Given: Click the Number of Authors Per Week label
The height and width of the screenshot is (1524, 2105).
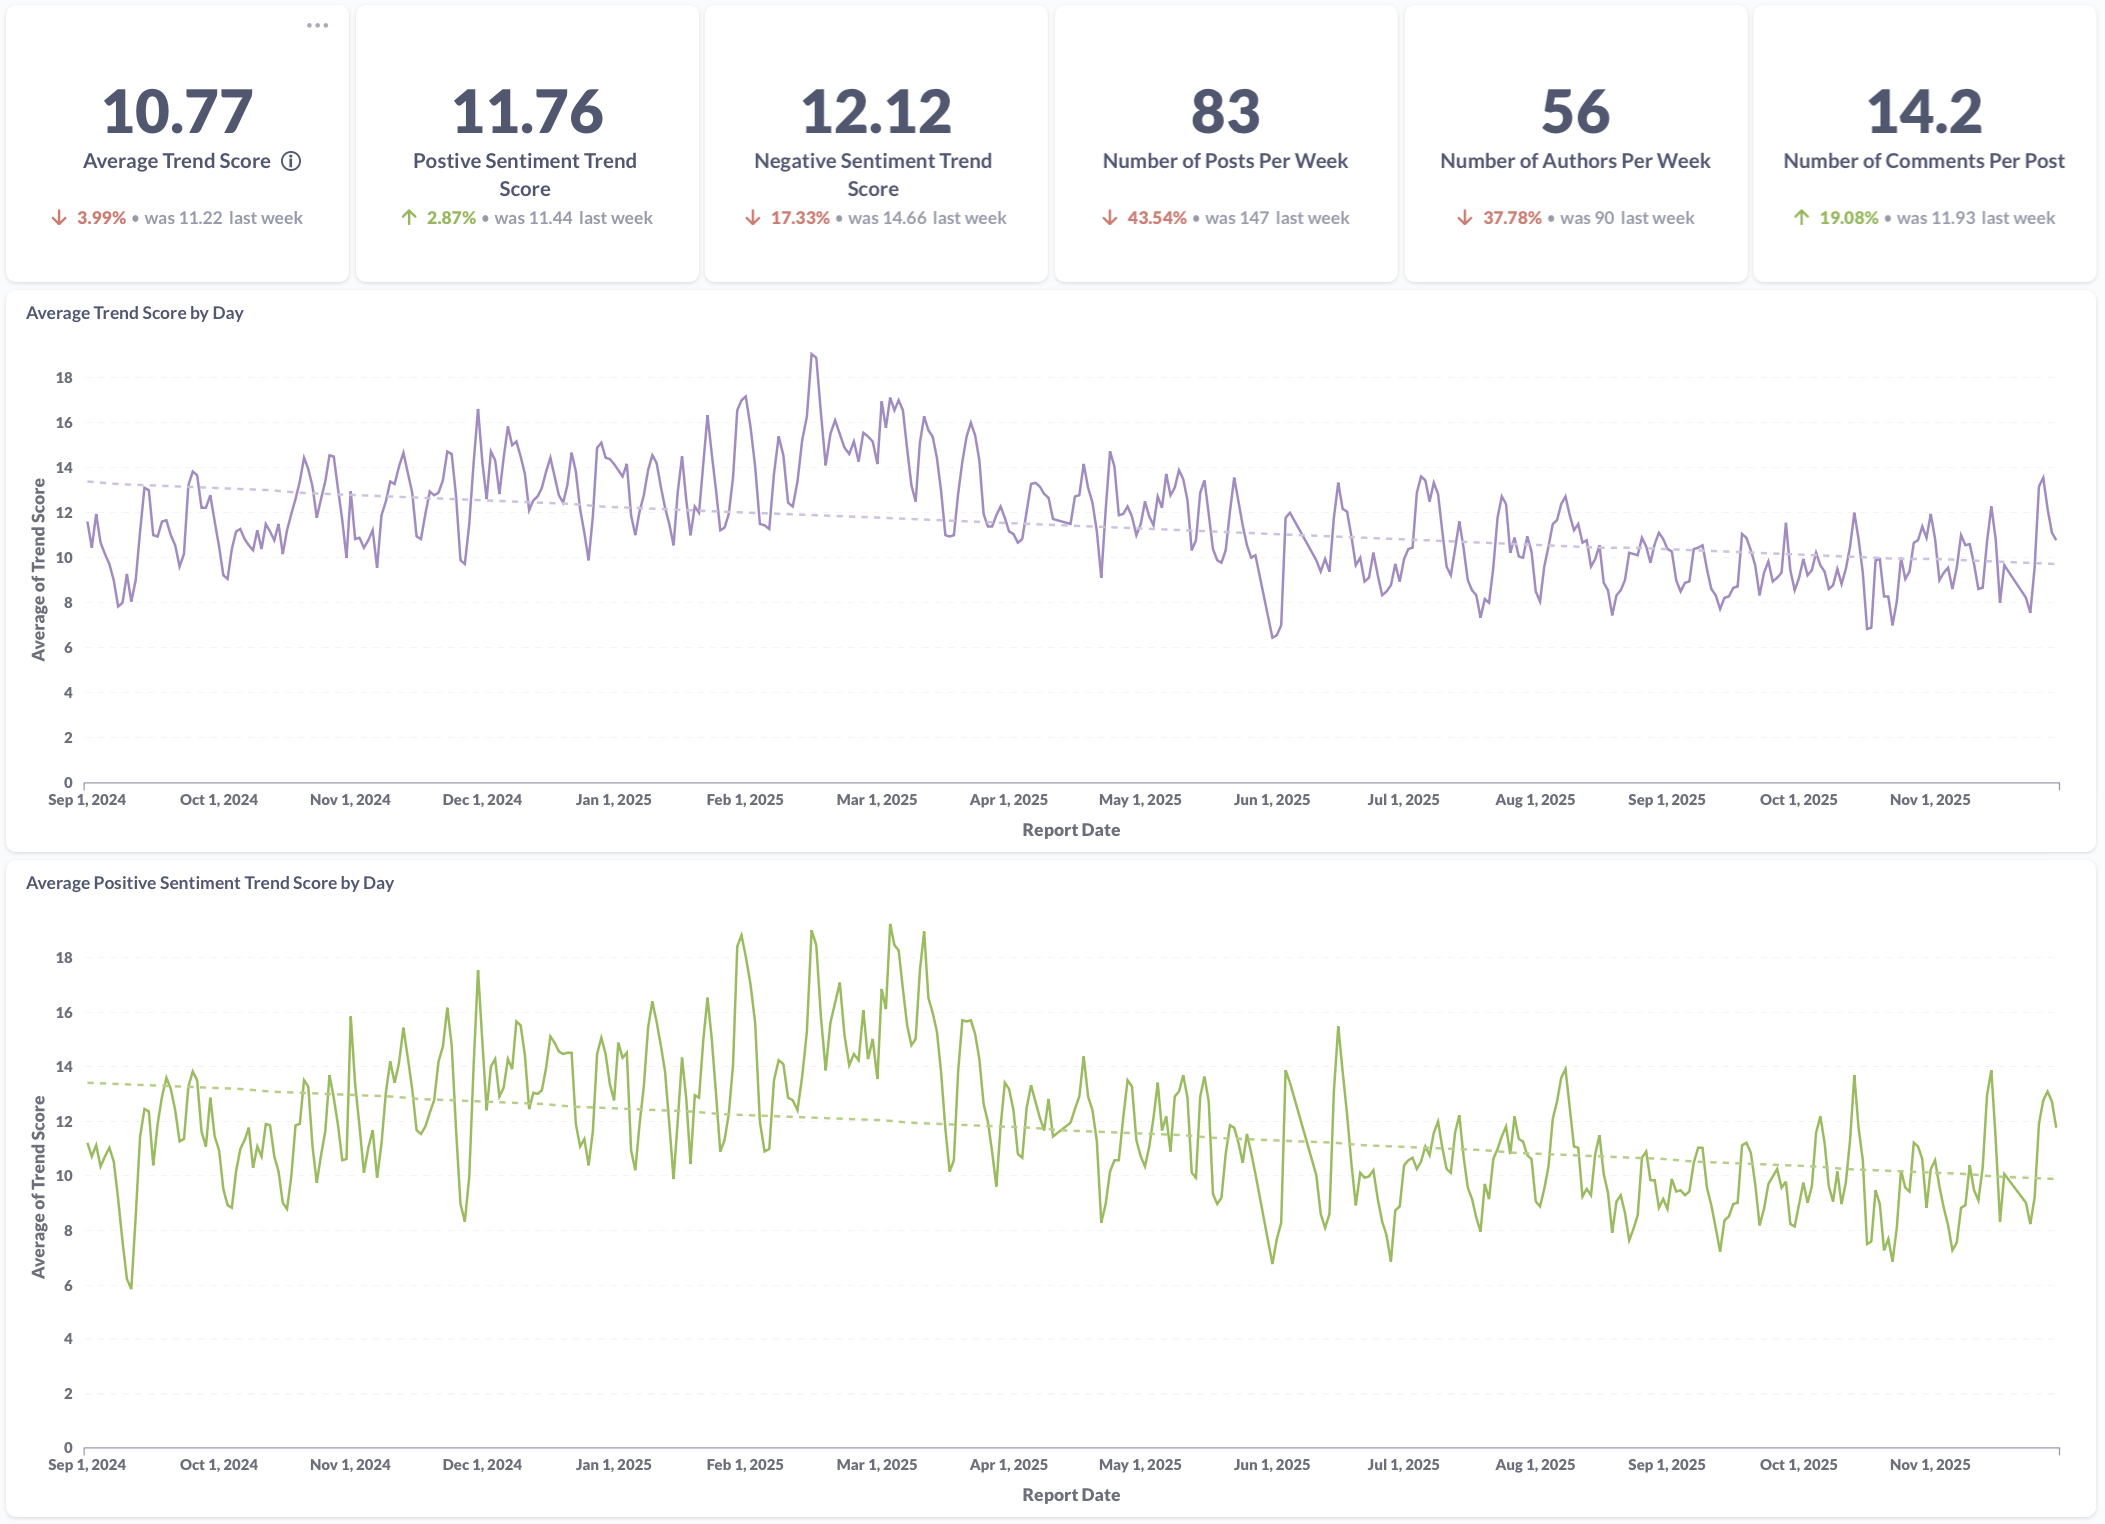Looking at the screenshot, I should tap(1575, 161).
